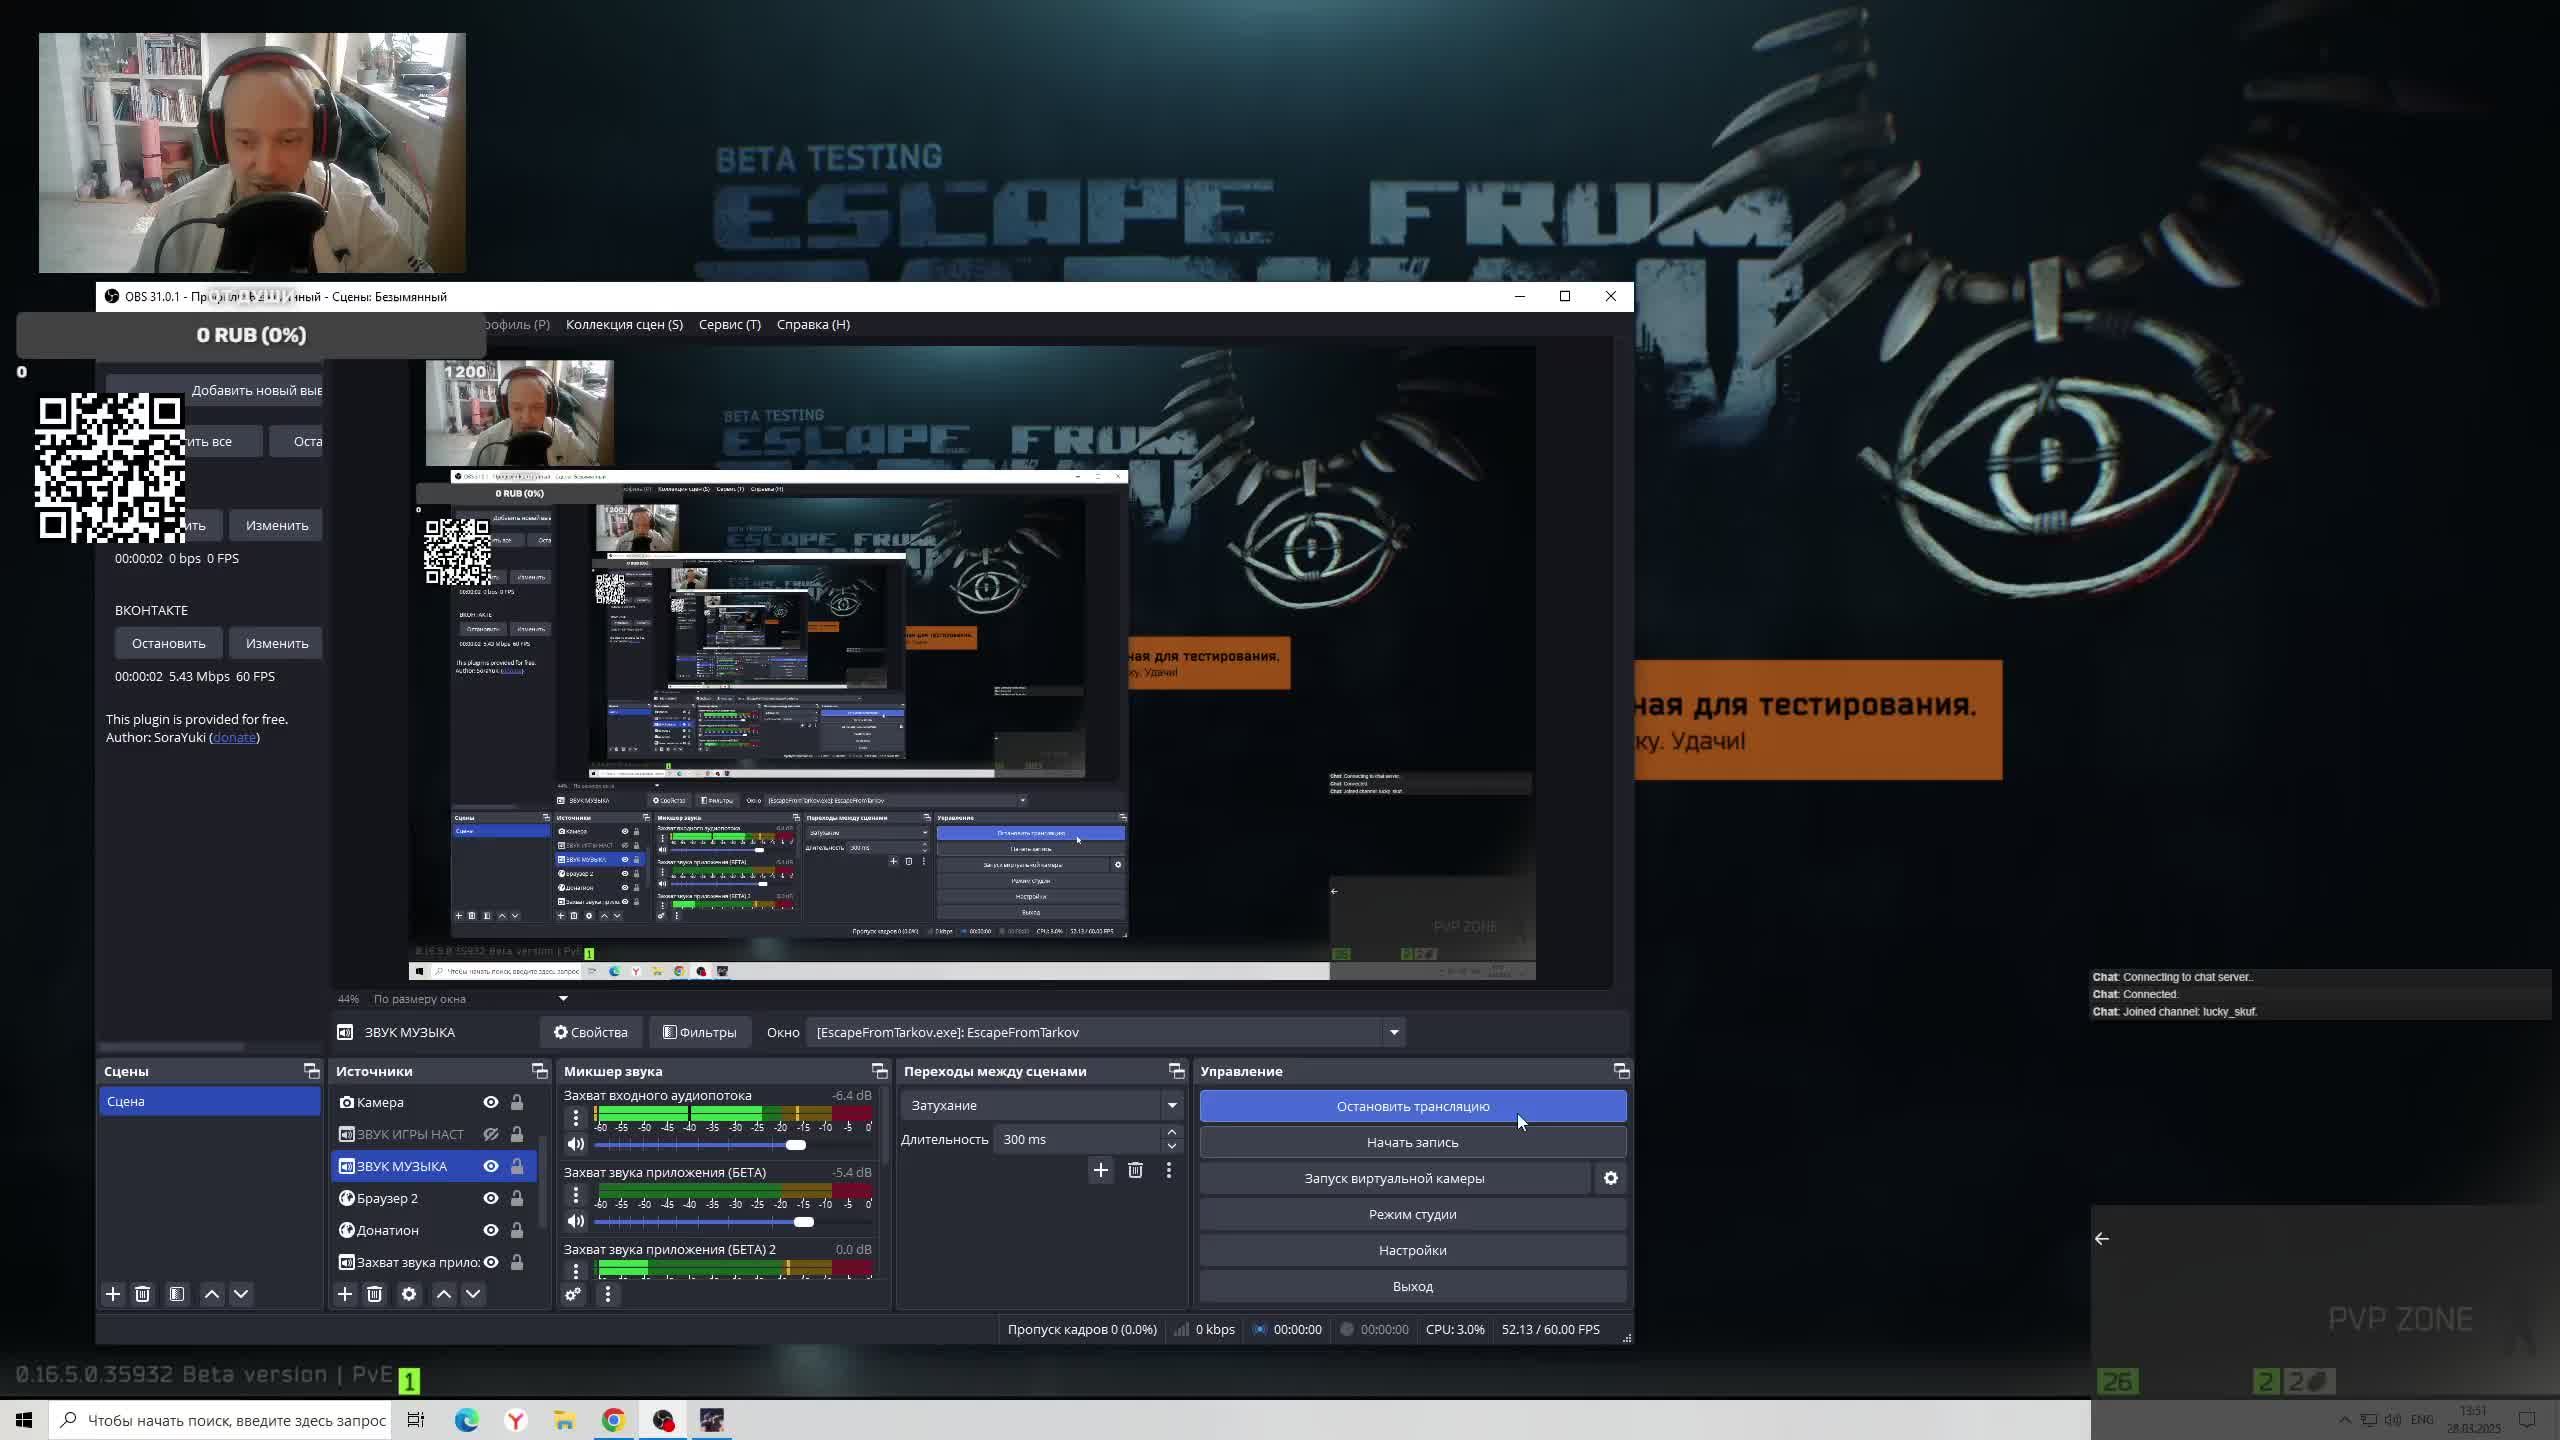Open transition properties three-dot menu
Image resolution: width=2560 pixels, height=1440 pixels.
click(1168, 1170)
